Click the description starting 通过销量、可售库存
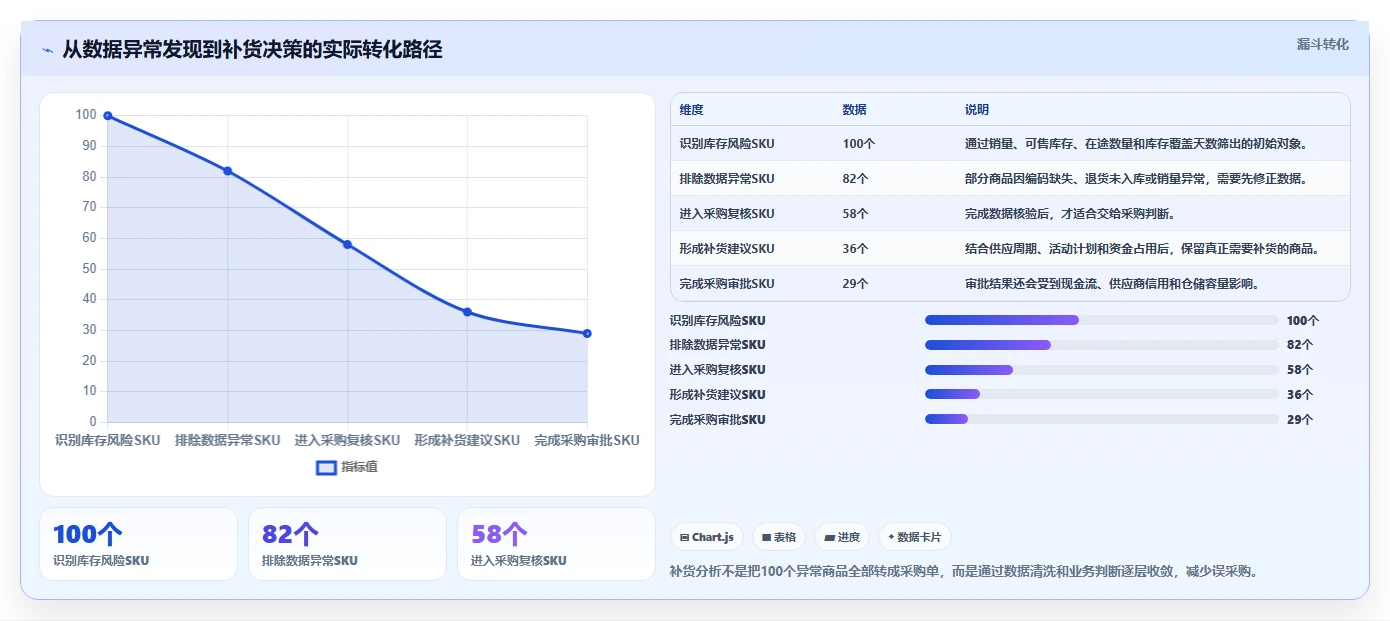The image size is (1390, 621). [1137, 144]
